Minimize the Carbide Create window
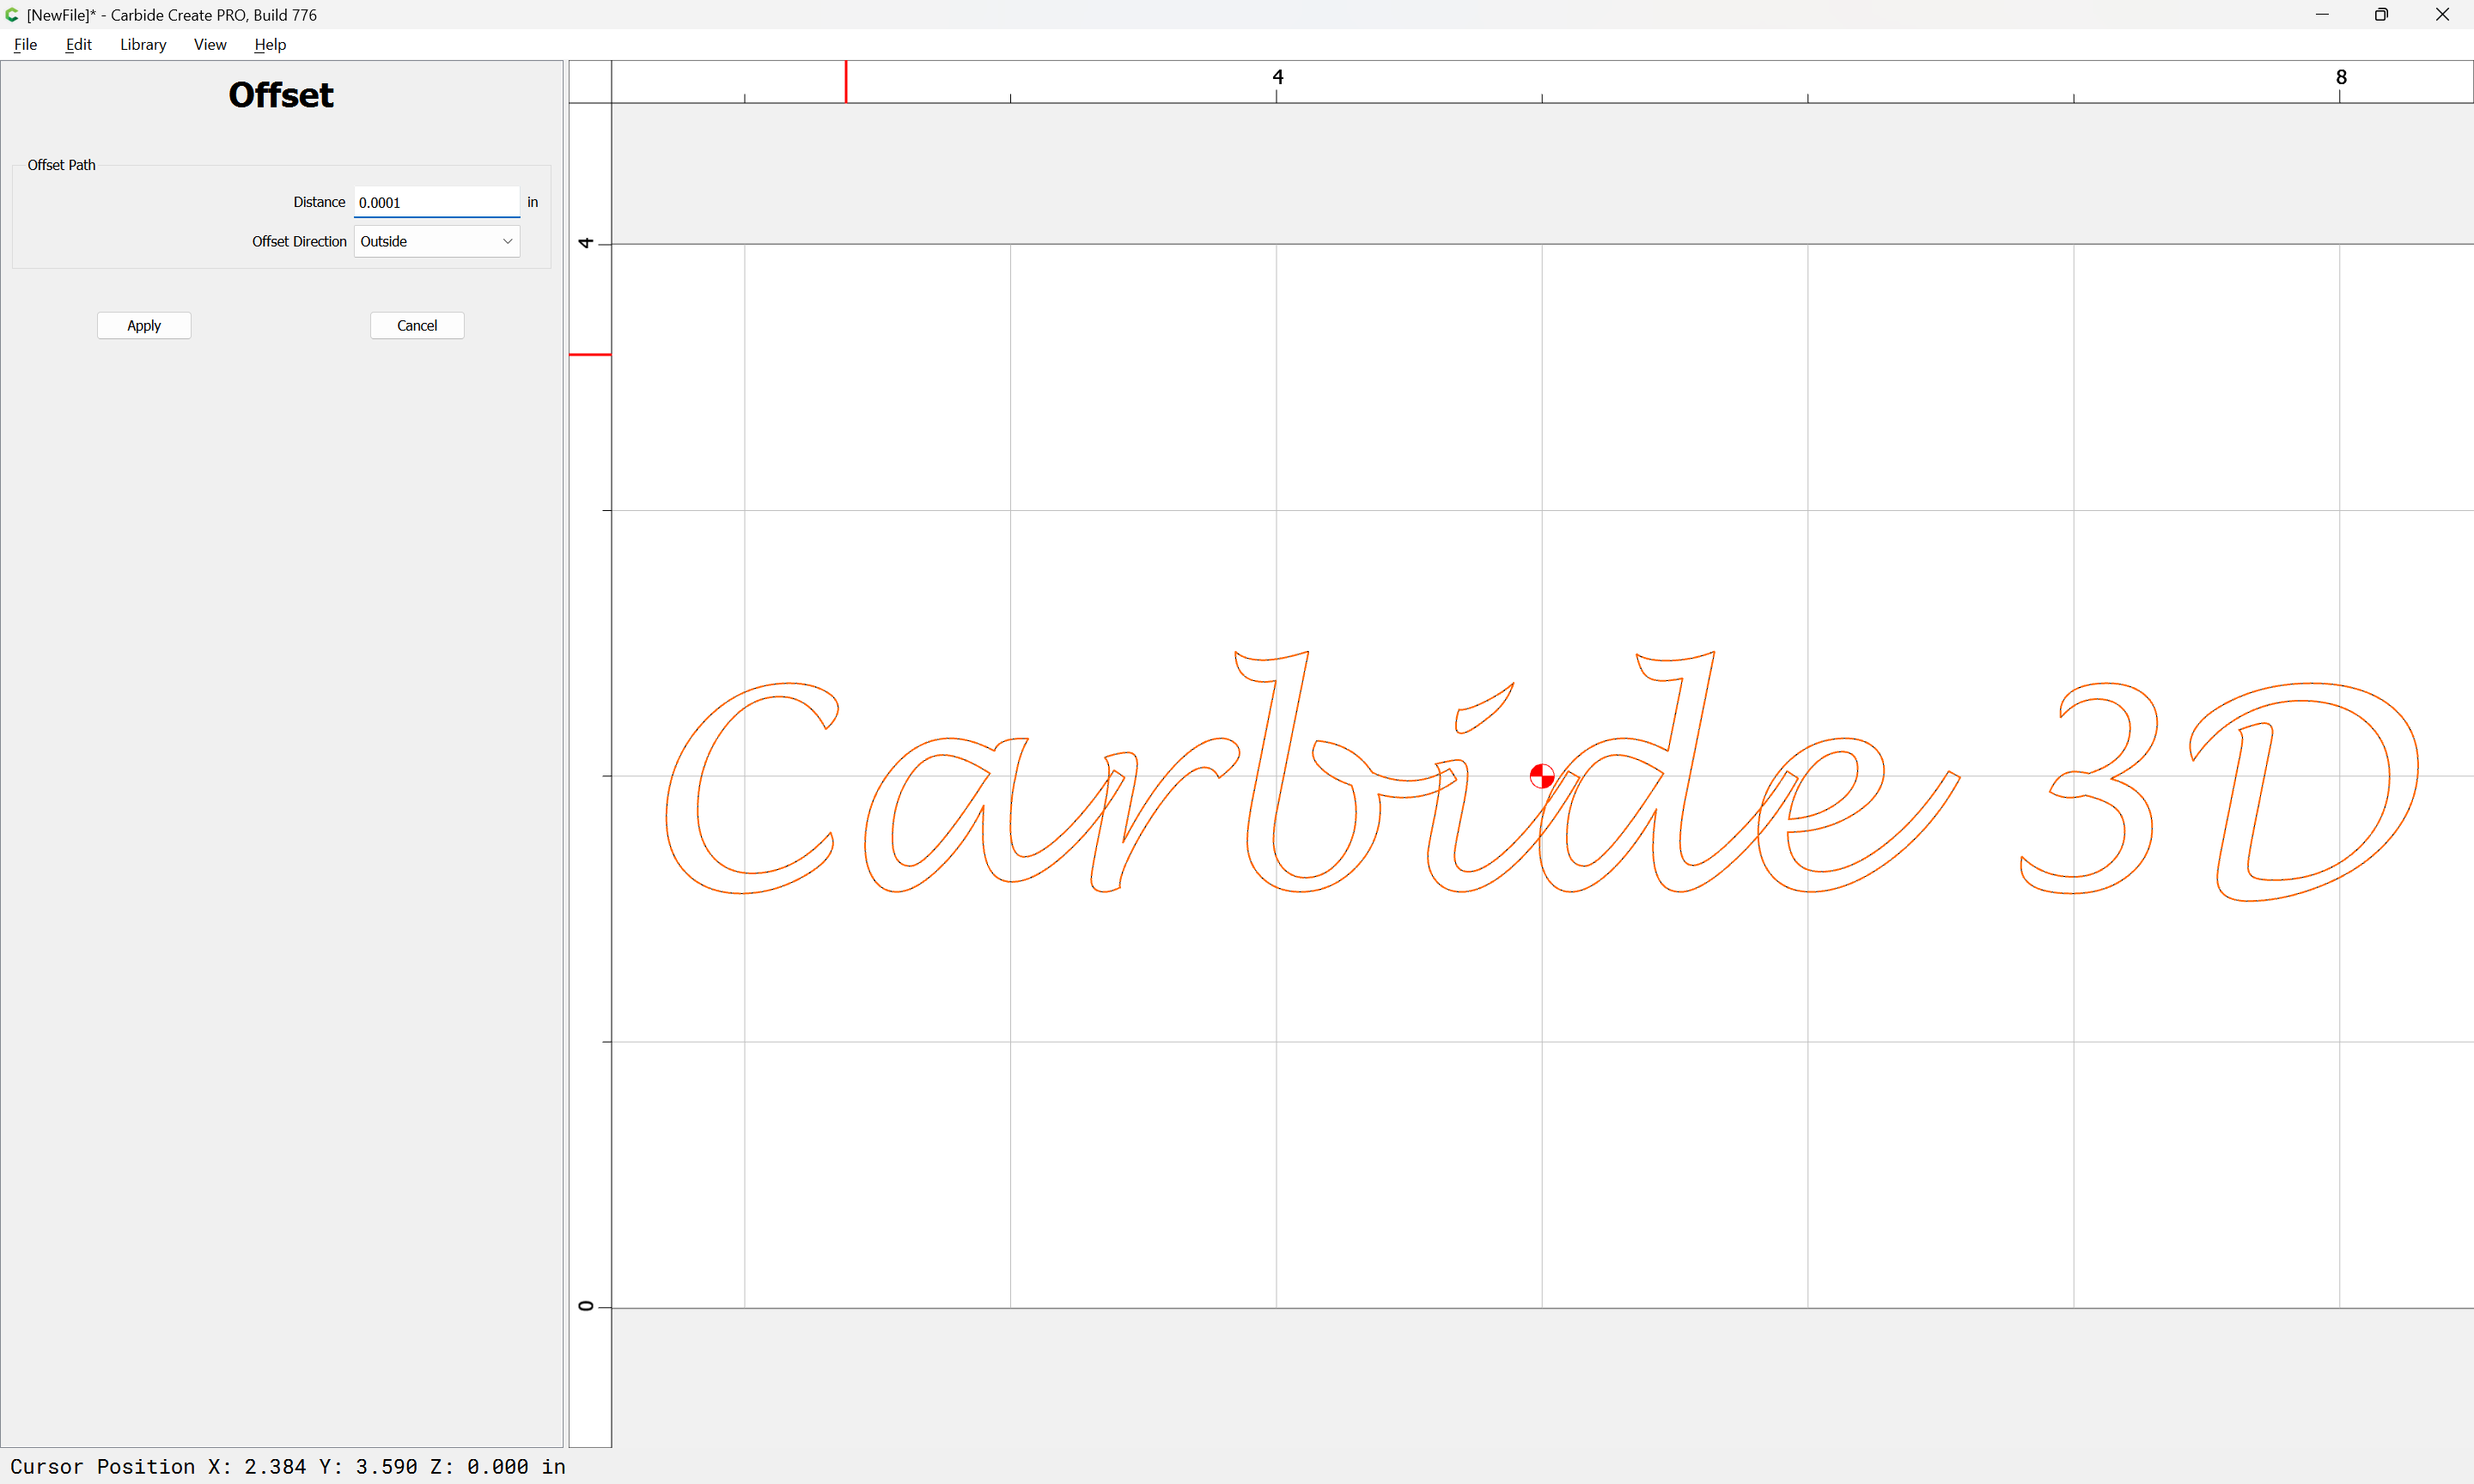 point(2321,15)
